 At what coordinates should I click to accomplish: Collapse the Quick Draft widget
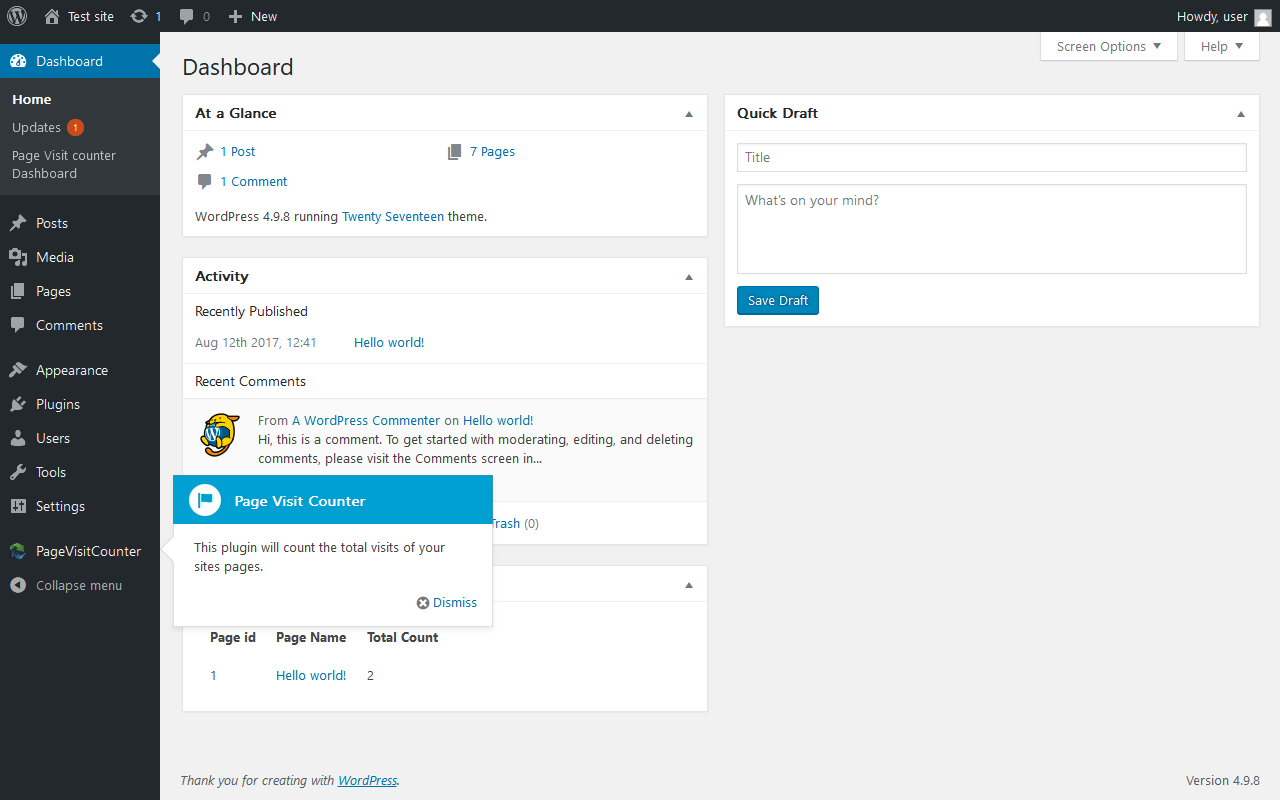coord(1241,114)
